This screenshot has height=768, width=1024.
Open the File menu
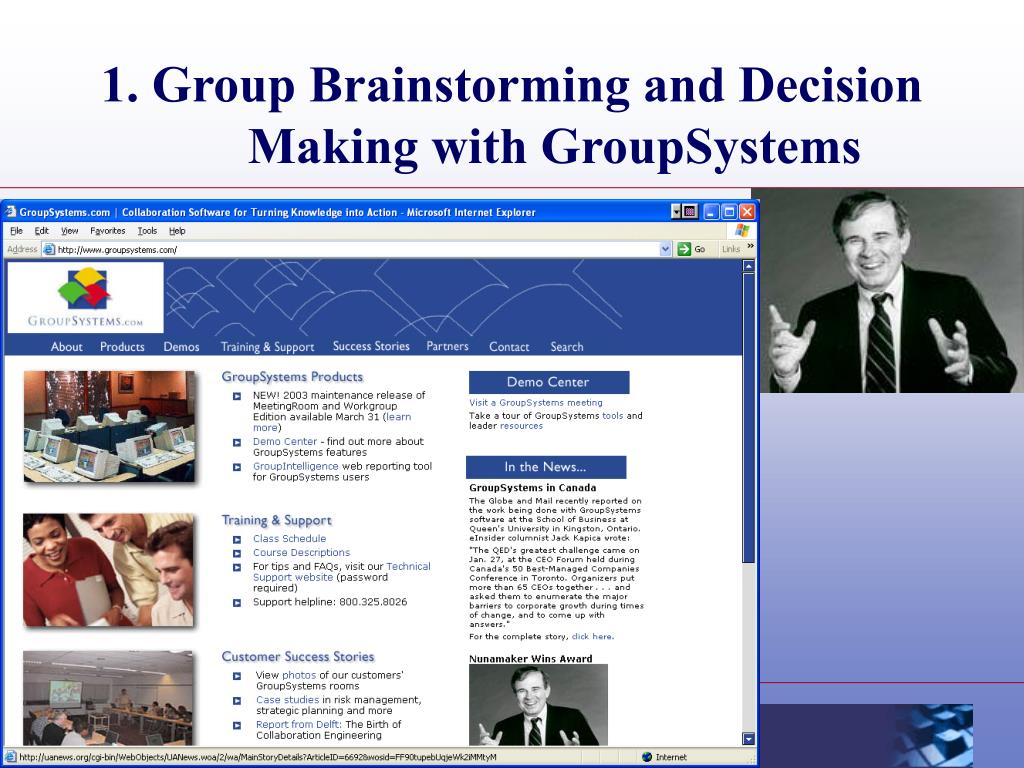pos(16,231)
